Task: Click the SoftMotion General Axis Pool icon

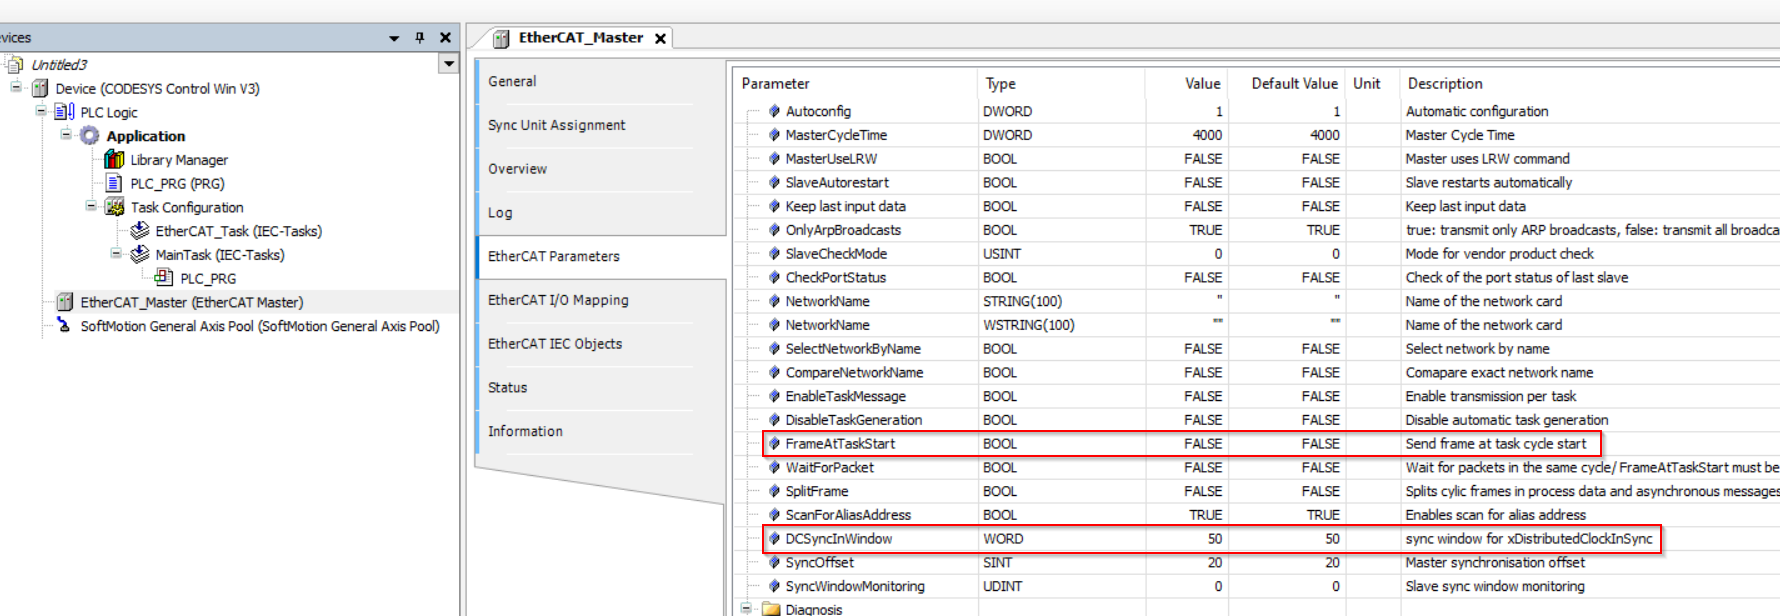Action: [x=64, y=326]
